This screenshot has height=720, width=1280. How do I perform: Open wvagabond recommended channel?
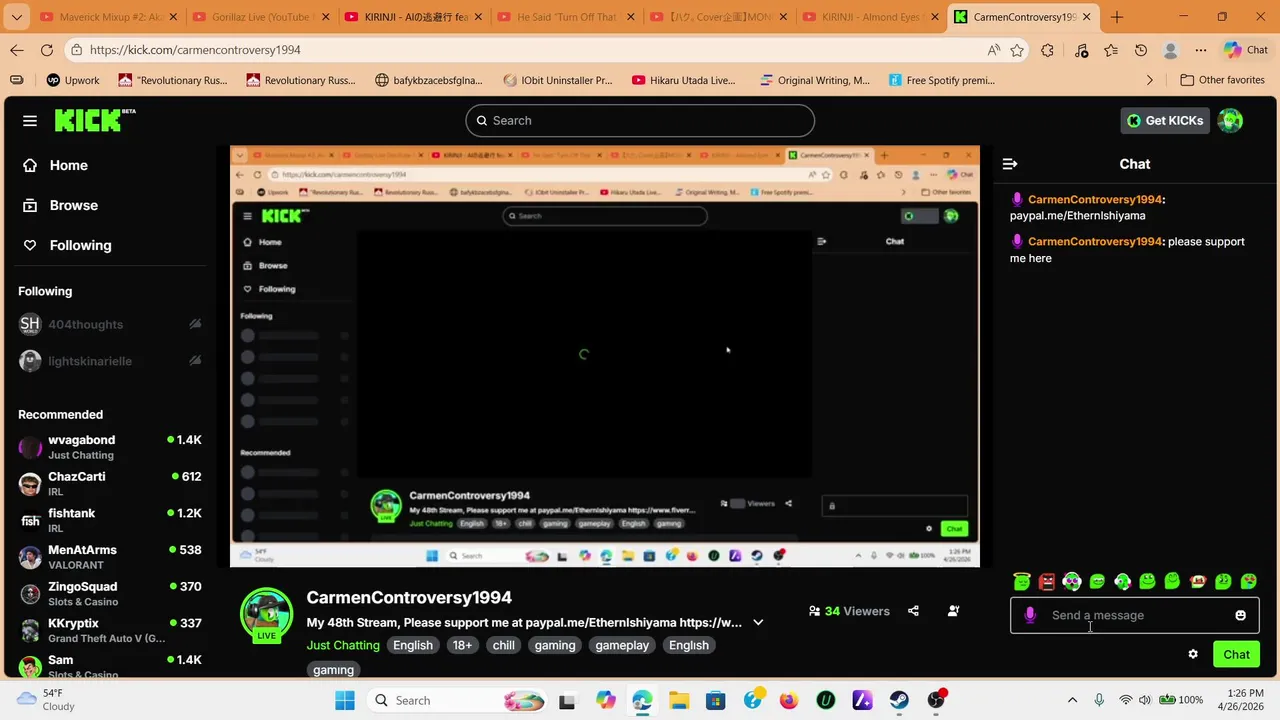(110, 447)
